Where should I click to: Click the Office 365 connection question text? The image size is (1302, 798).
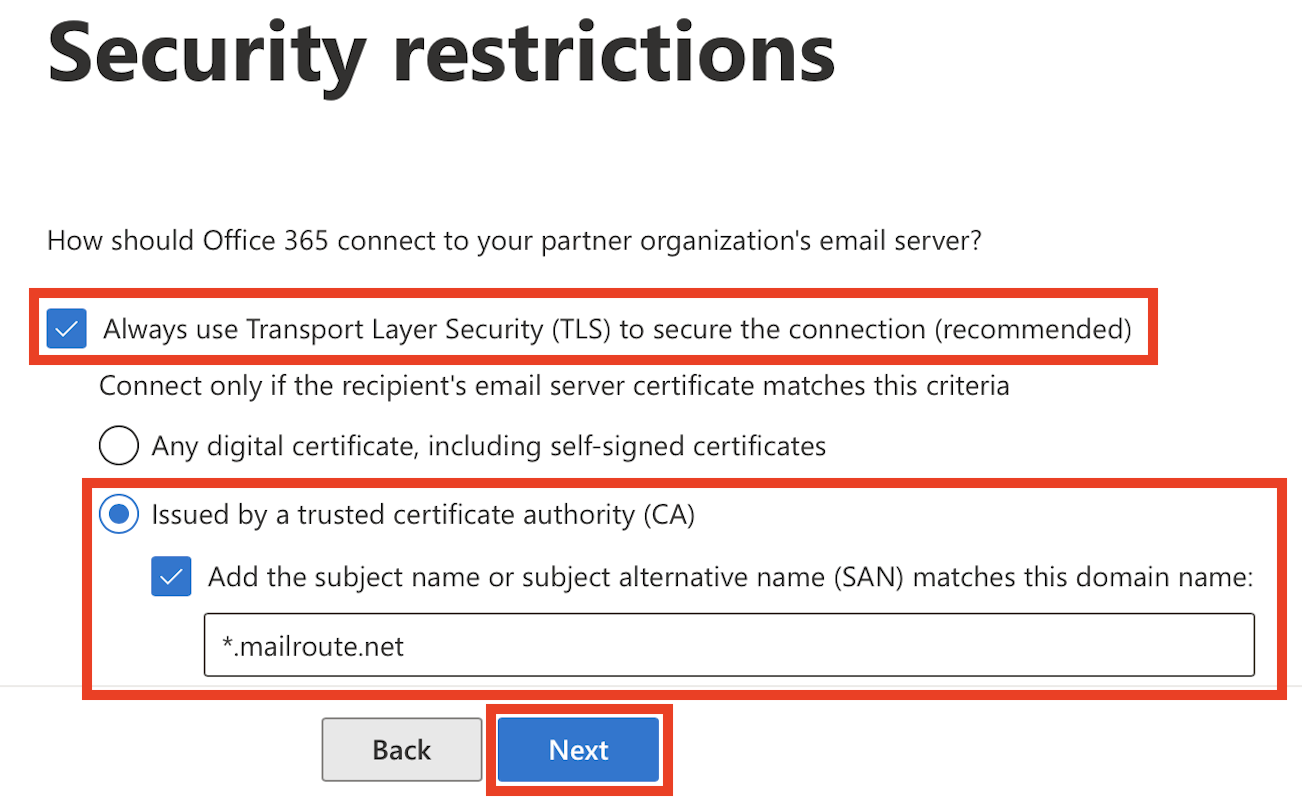(514, 241)
